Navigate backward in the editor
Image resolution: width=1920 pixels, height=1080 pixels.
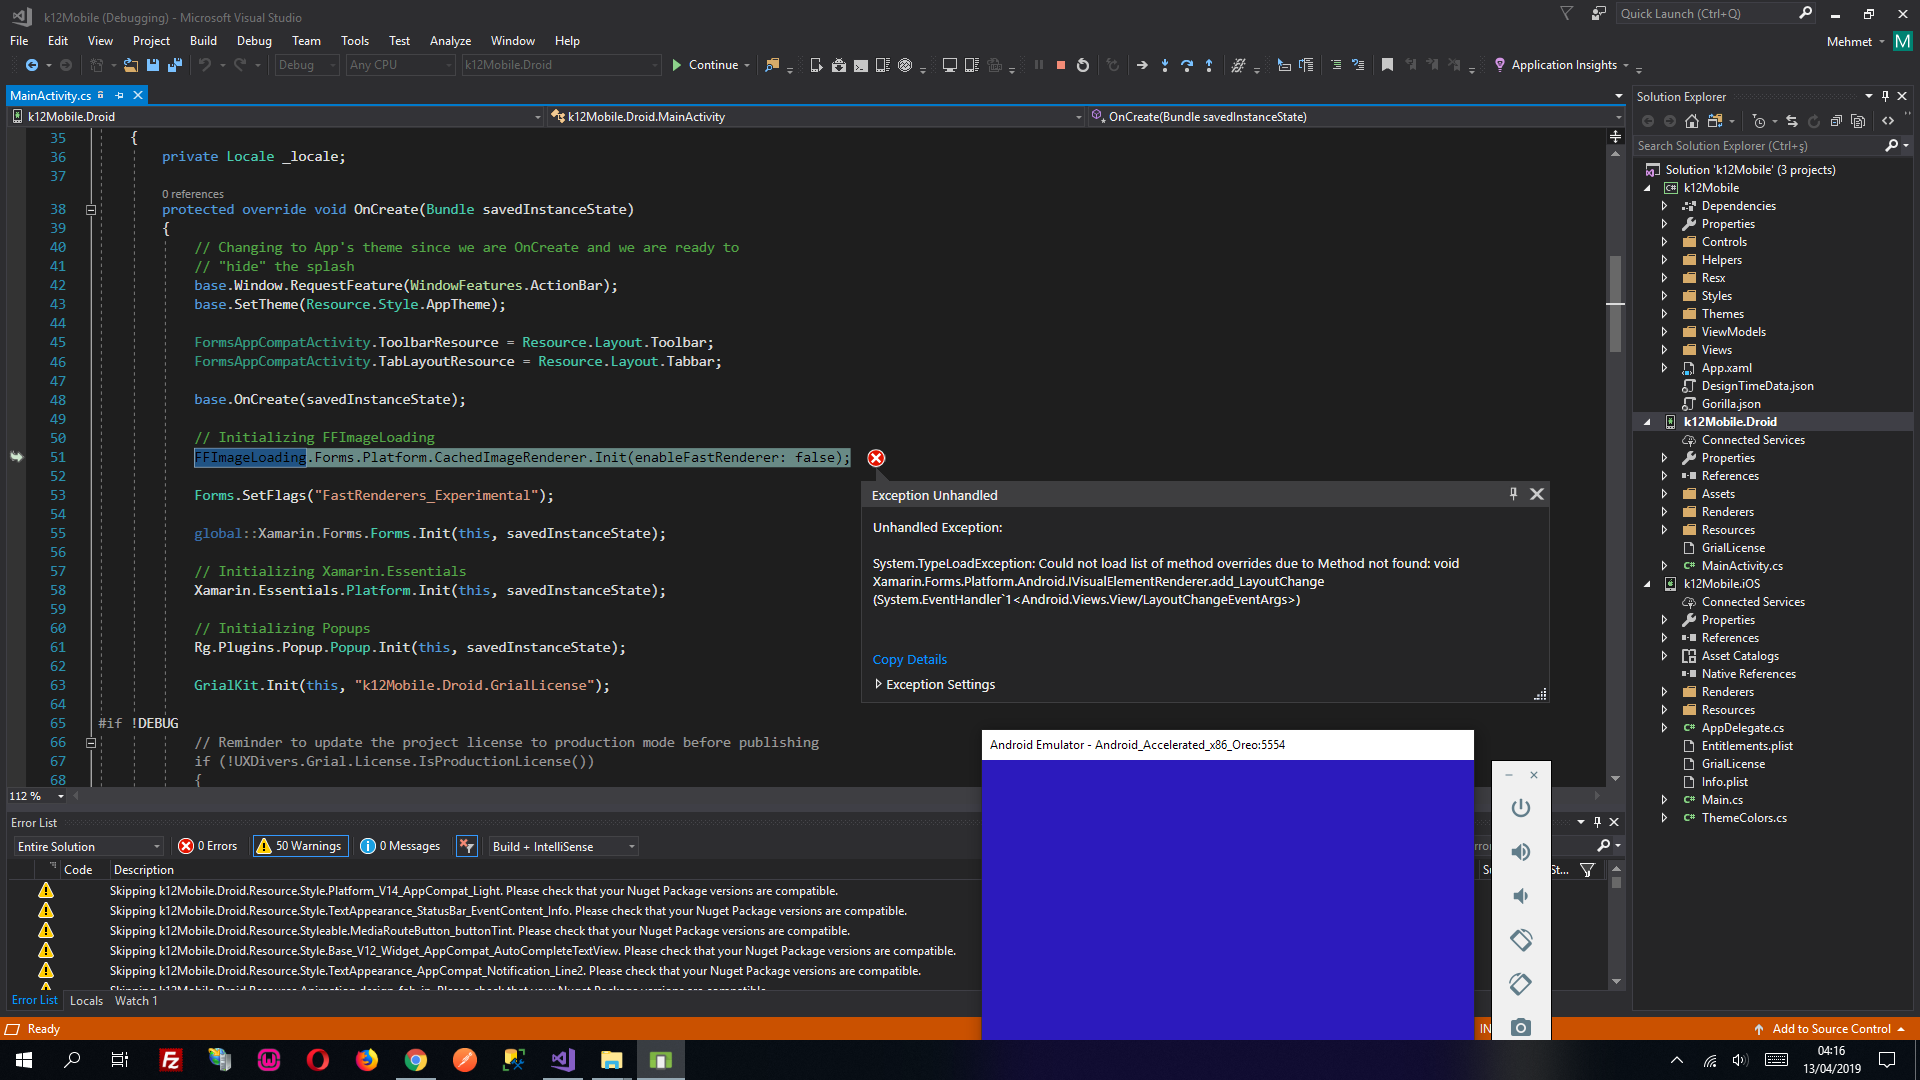click(32, 65)
